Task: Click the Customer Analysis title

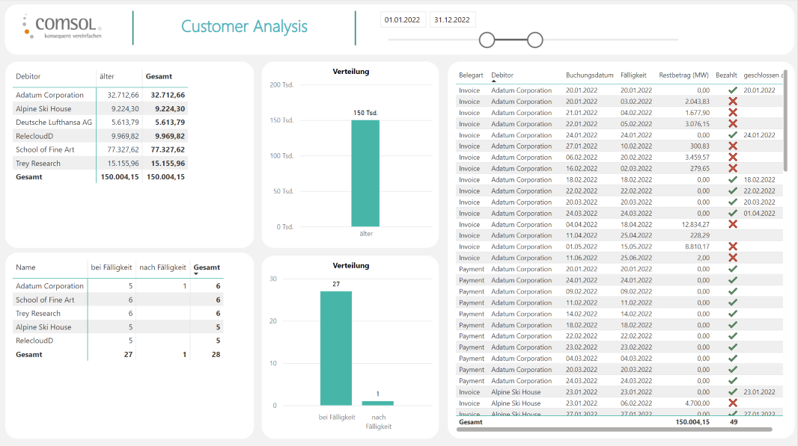Action: pyautogui.click(x=244, y=26)
